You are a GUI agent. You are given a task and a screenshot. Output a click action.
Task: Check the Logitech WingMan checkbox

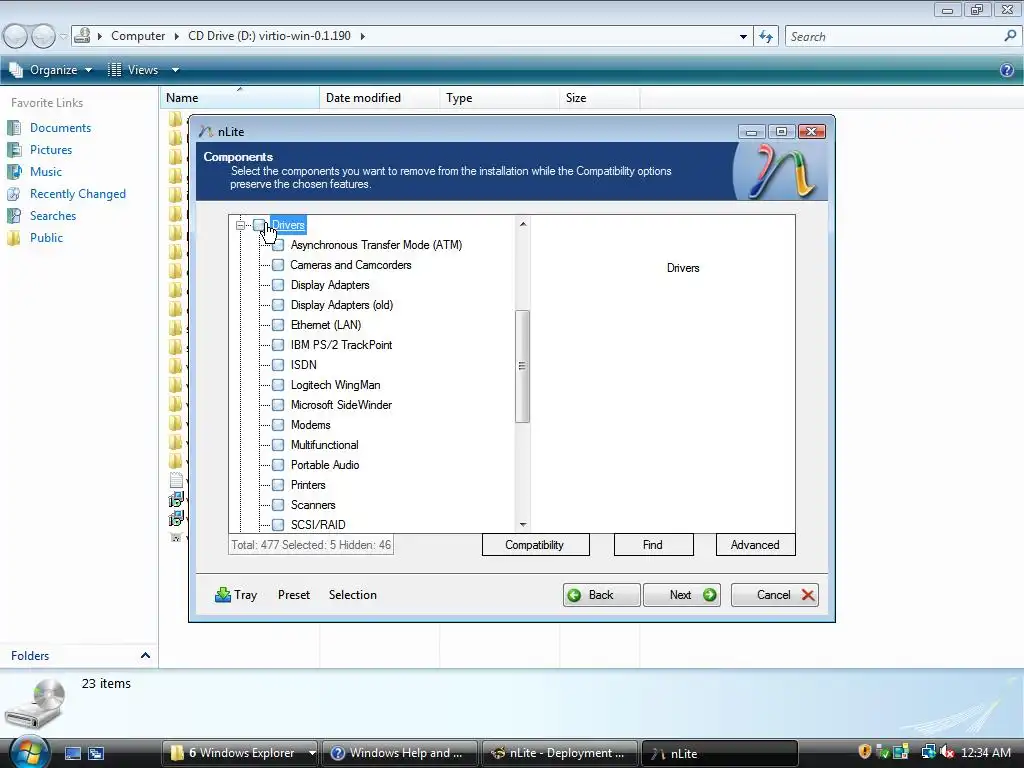278,385
